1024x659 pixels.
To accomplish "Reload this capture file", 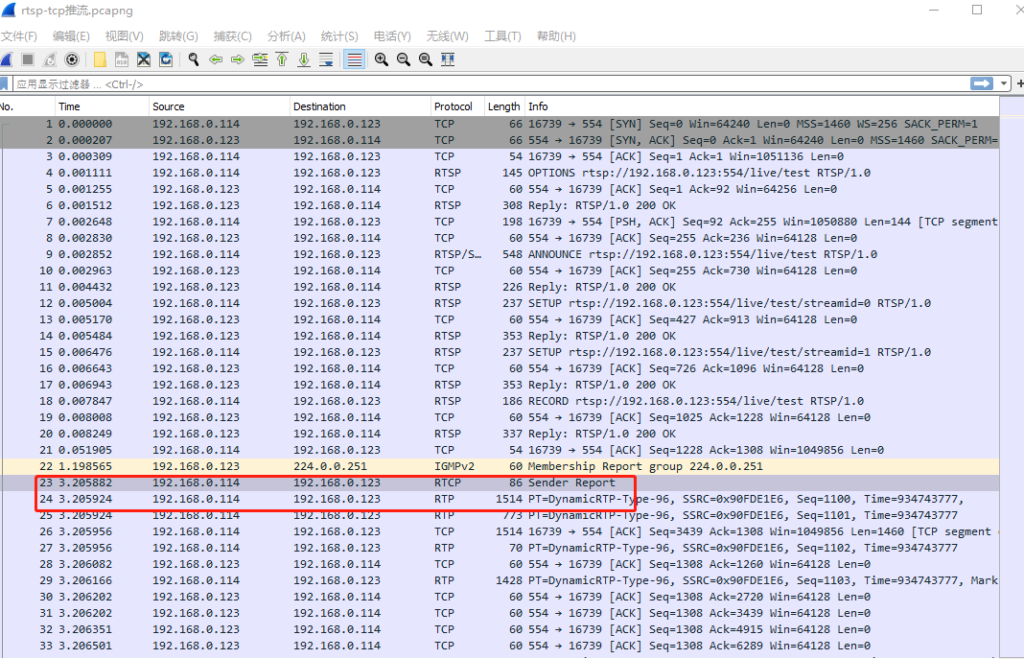I will point(166,60).
